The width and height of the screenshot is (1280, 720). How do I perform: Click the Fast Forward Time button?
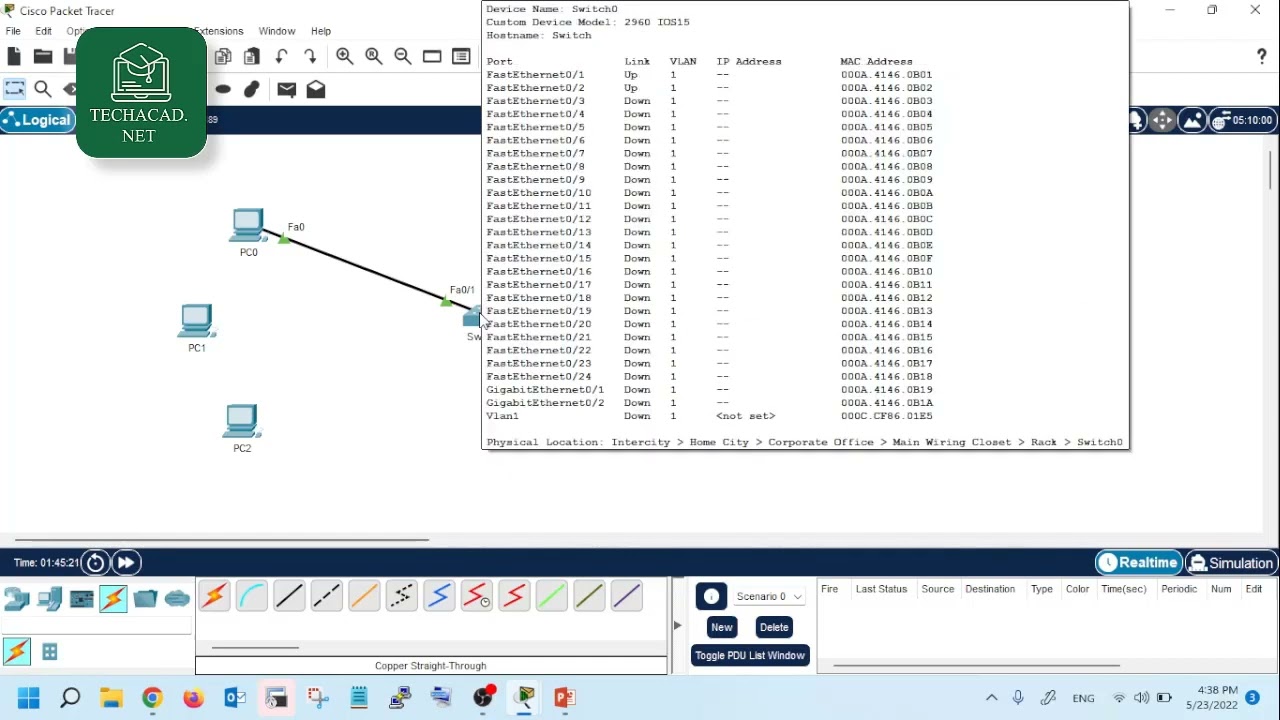tap(126, 563)
